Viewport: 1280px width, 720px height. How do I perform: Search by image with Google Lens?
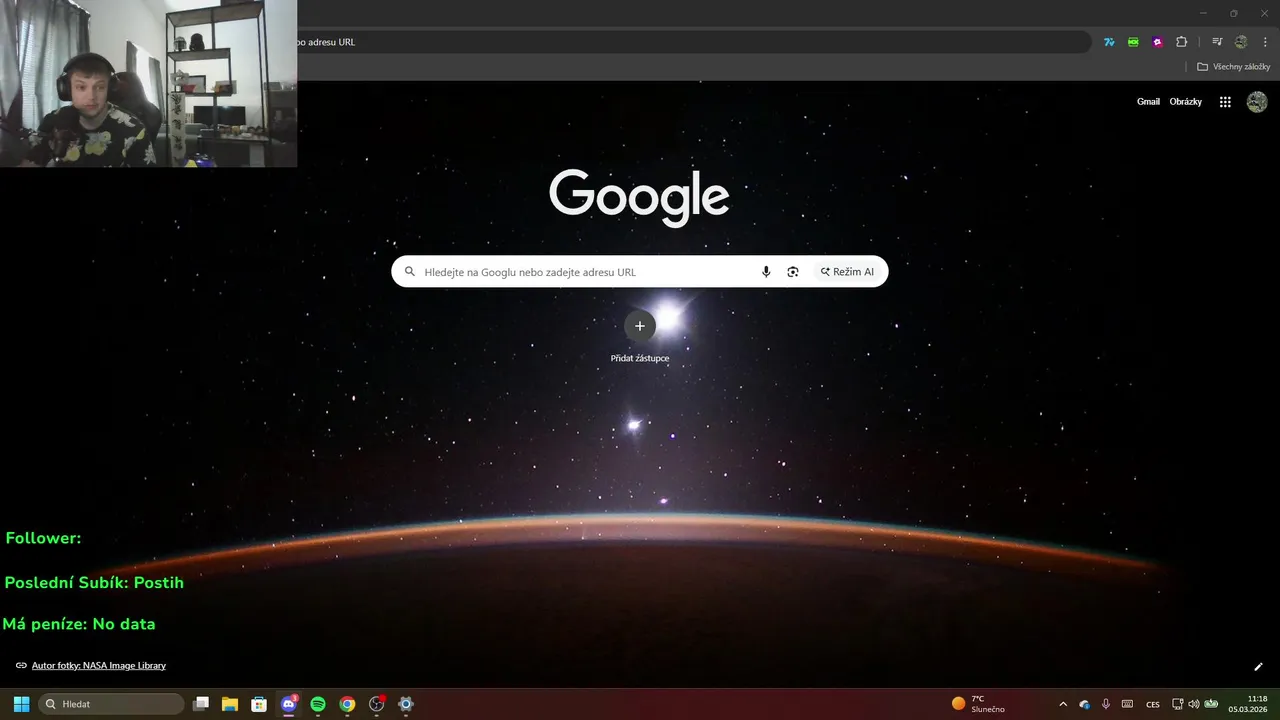coord(793,272)
